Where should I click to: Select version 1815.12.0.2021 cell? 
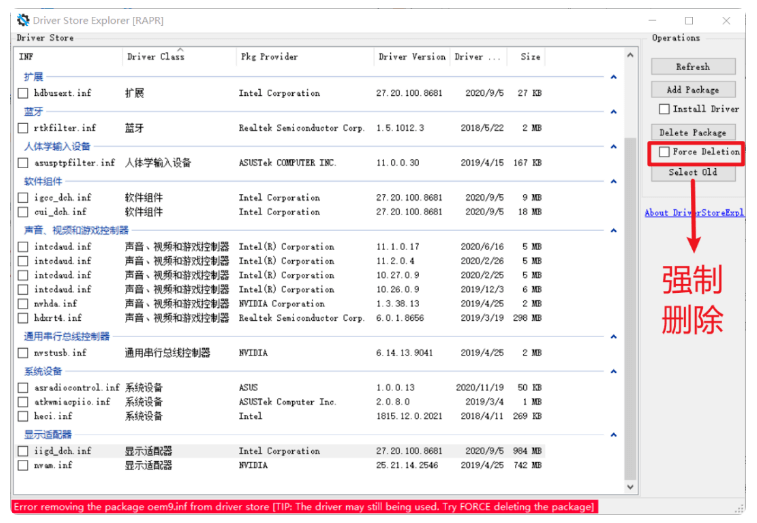[x=409, y=416]
